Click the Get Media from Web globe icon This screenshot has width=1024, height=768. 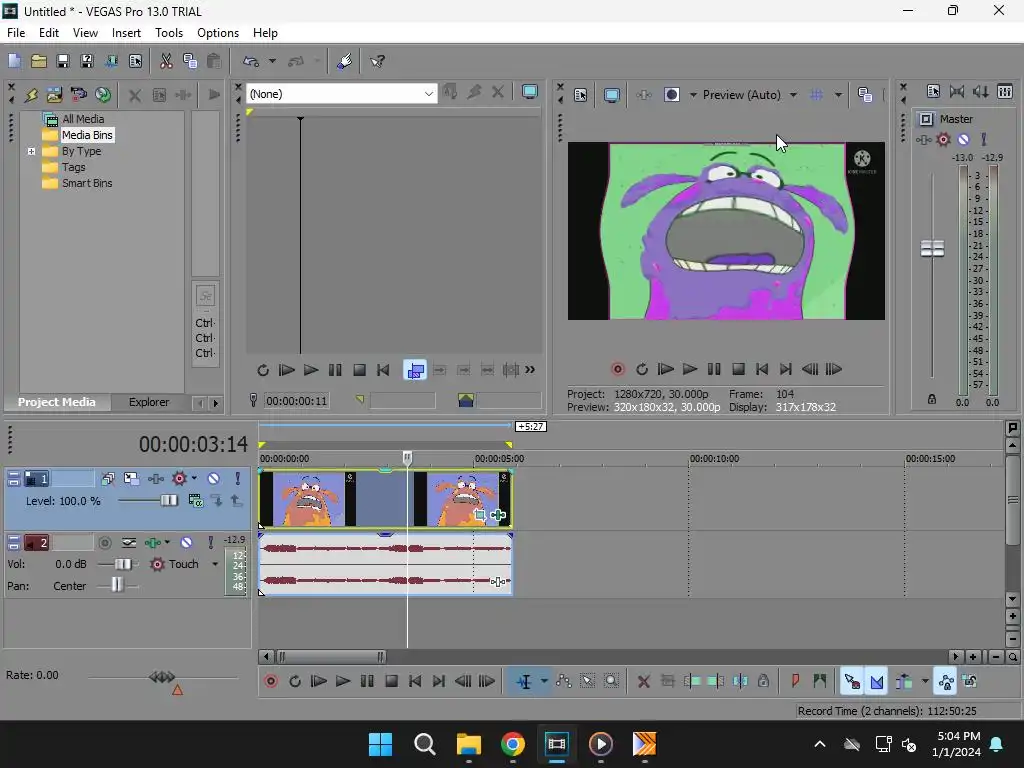(x=103, y=95)
